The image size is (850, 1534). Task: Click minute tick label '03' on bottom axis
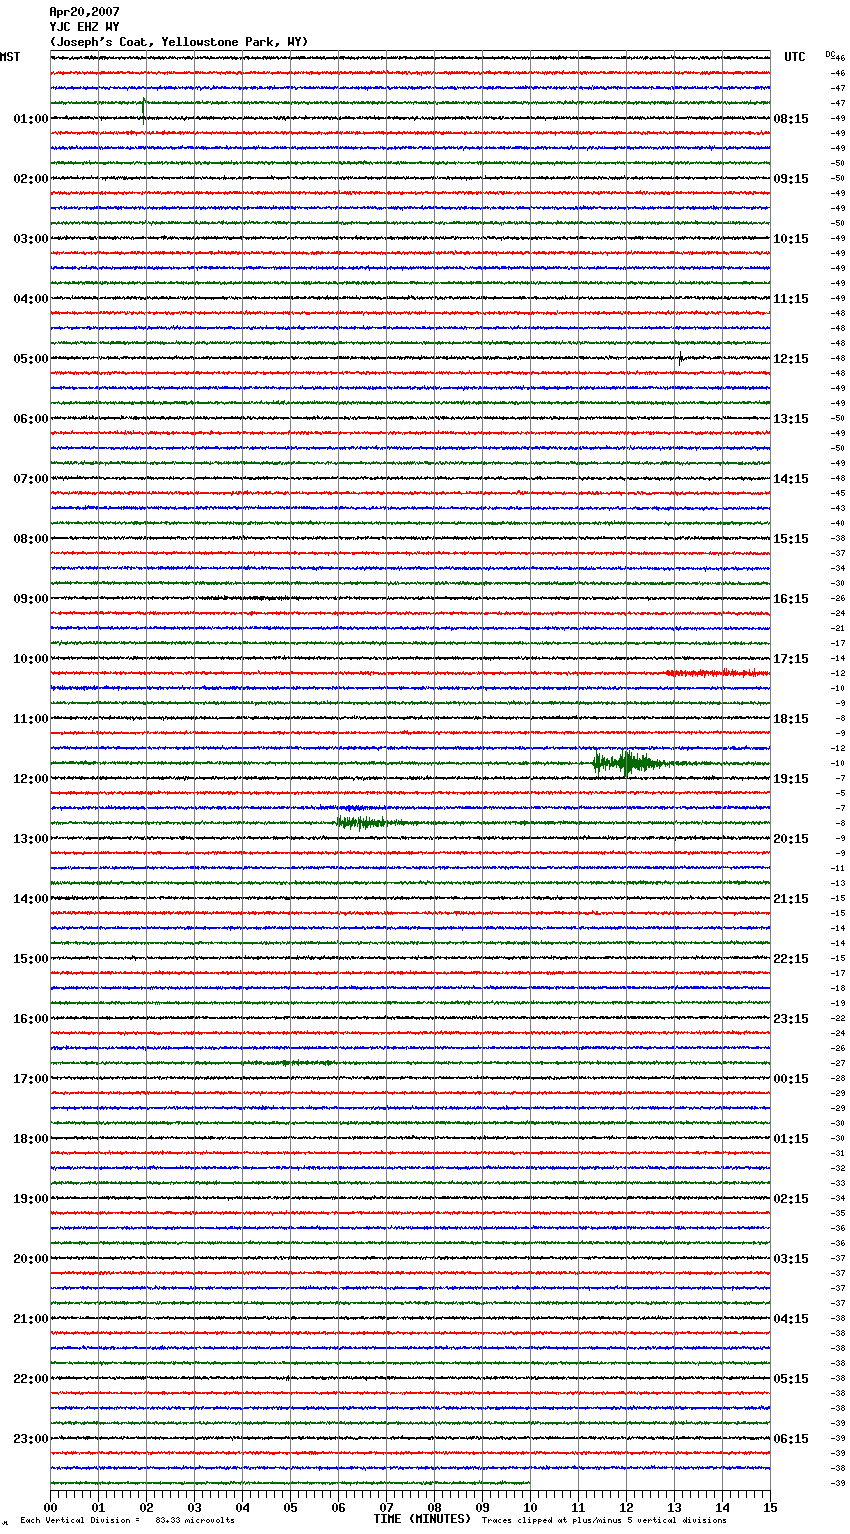click(194, 1507)
